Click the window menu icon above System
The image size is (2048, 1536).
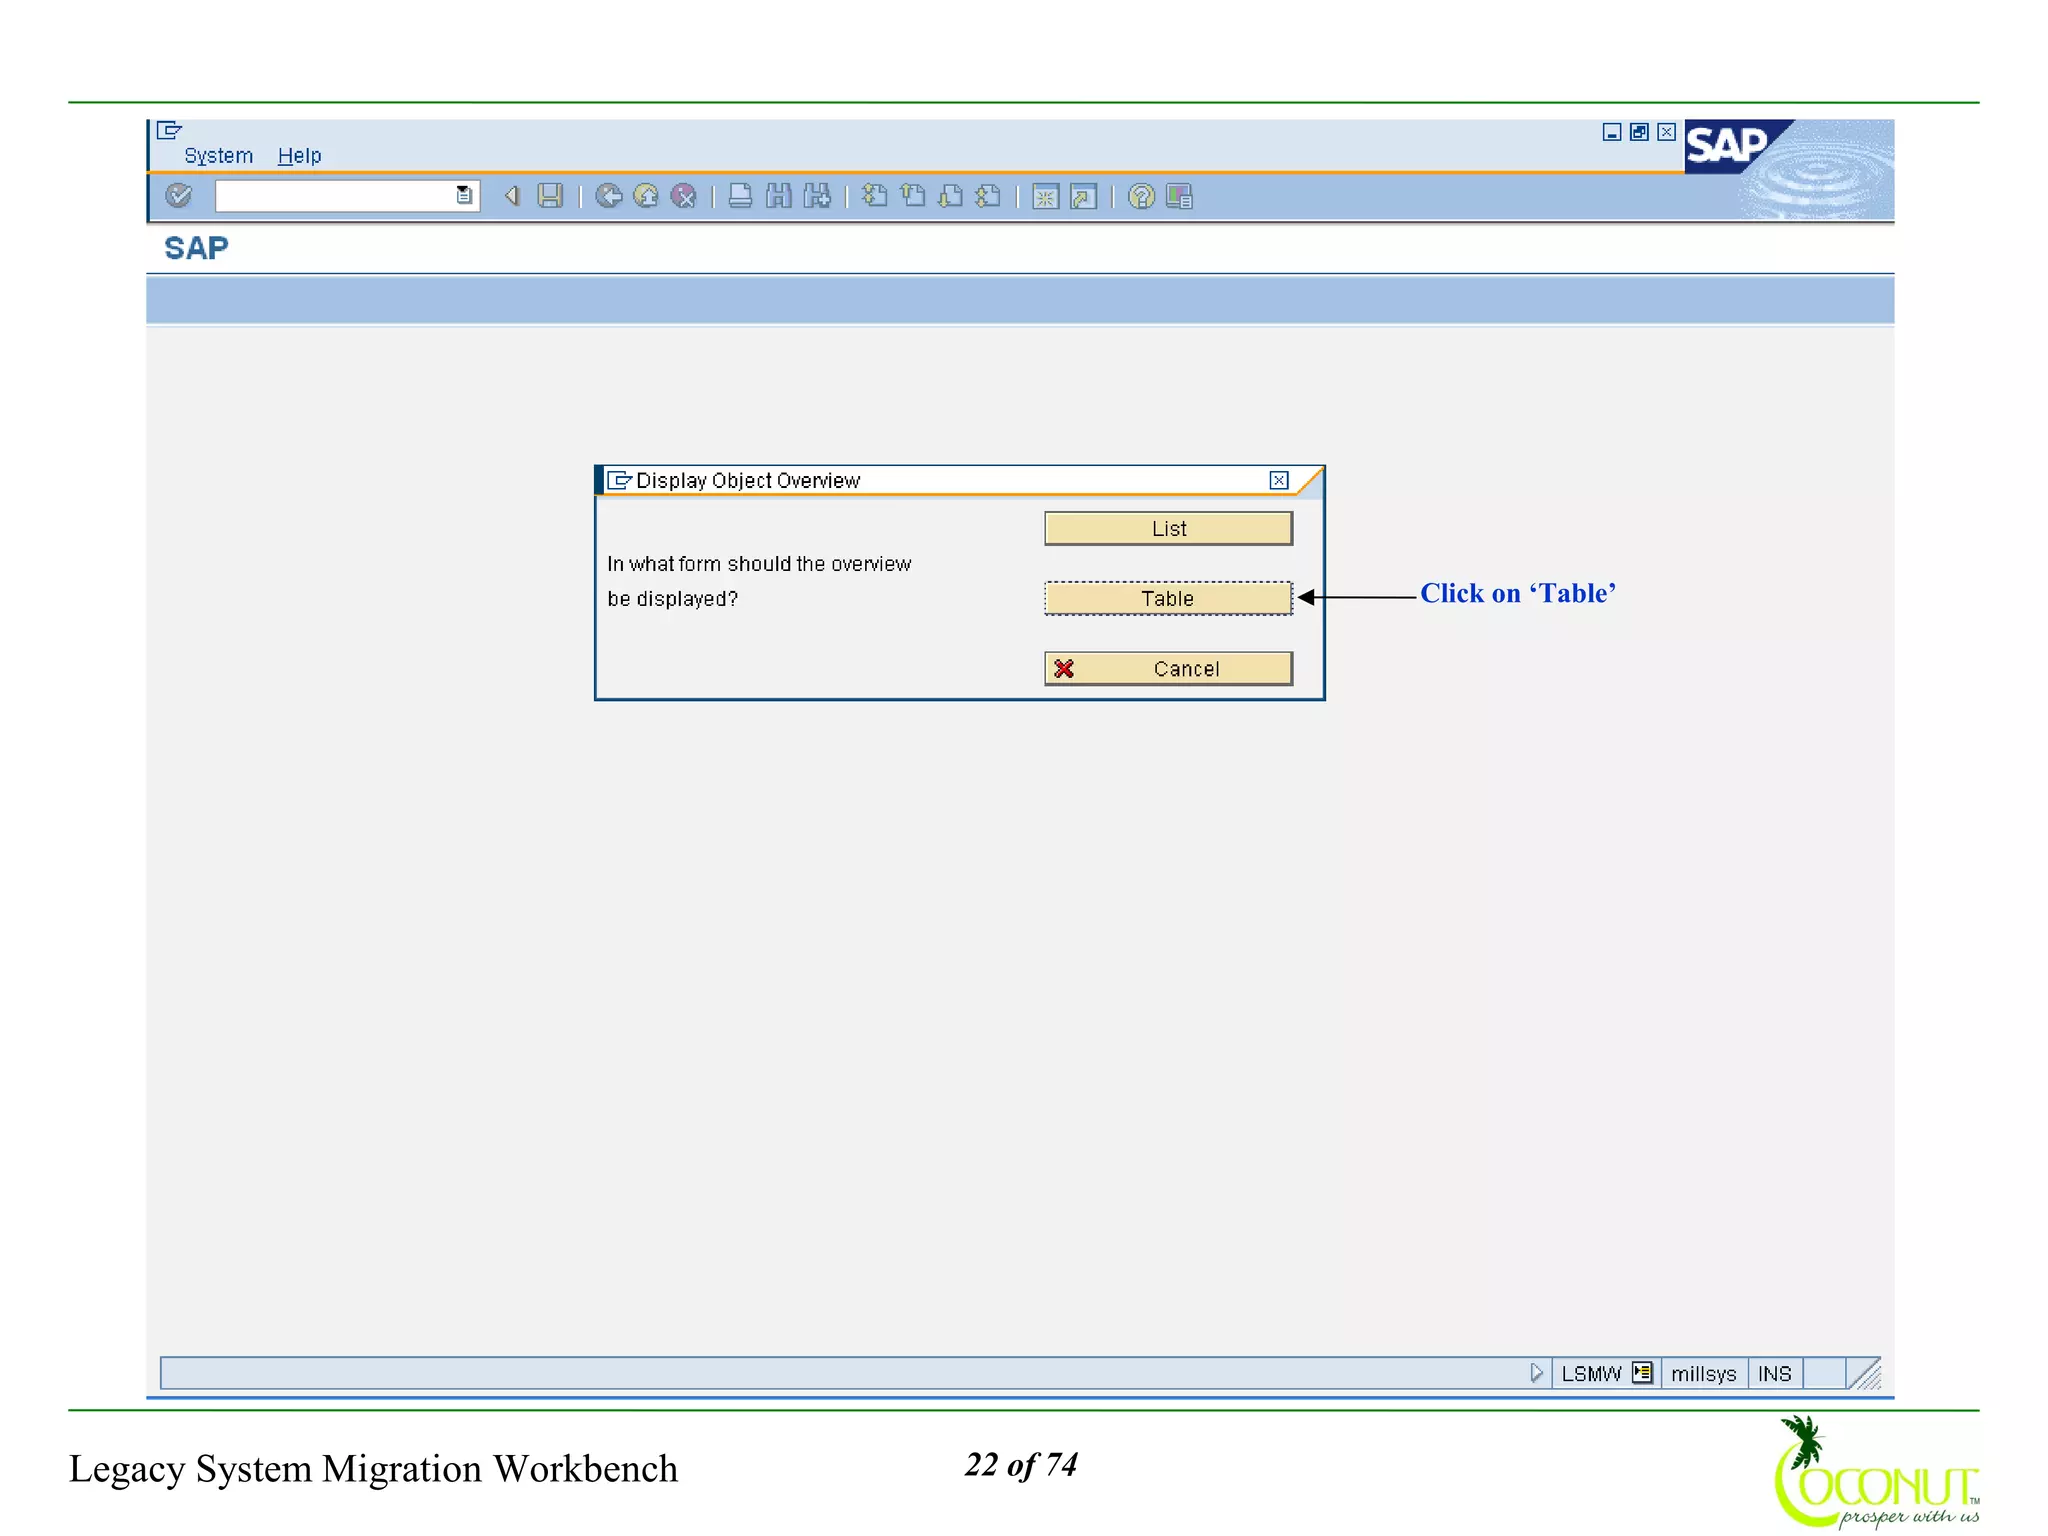(169, 130)
